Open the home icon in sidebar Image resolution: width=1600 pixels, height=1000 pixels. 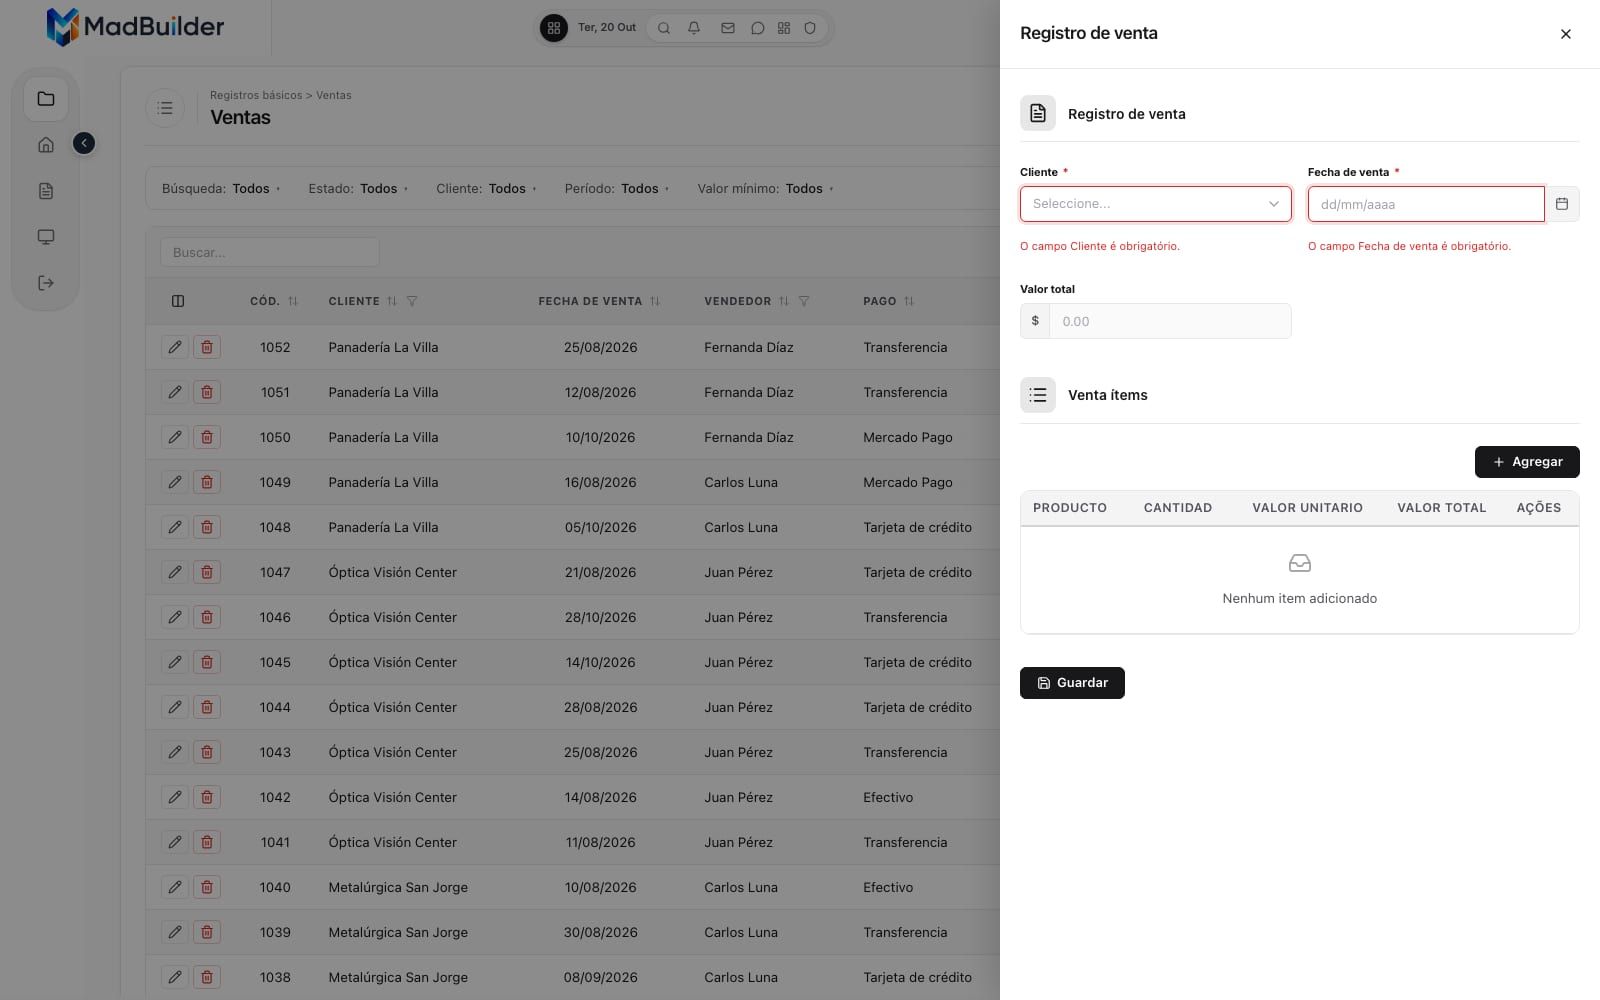46,145
